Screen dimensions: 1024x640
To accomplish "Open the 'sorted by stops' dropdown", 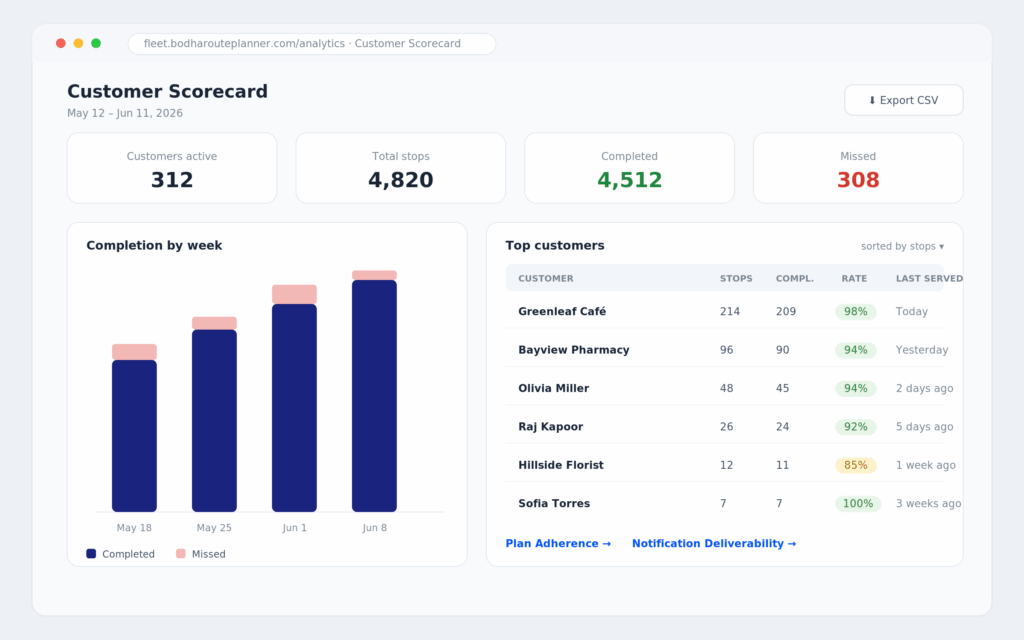I will 902,246.
